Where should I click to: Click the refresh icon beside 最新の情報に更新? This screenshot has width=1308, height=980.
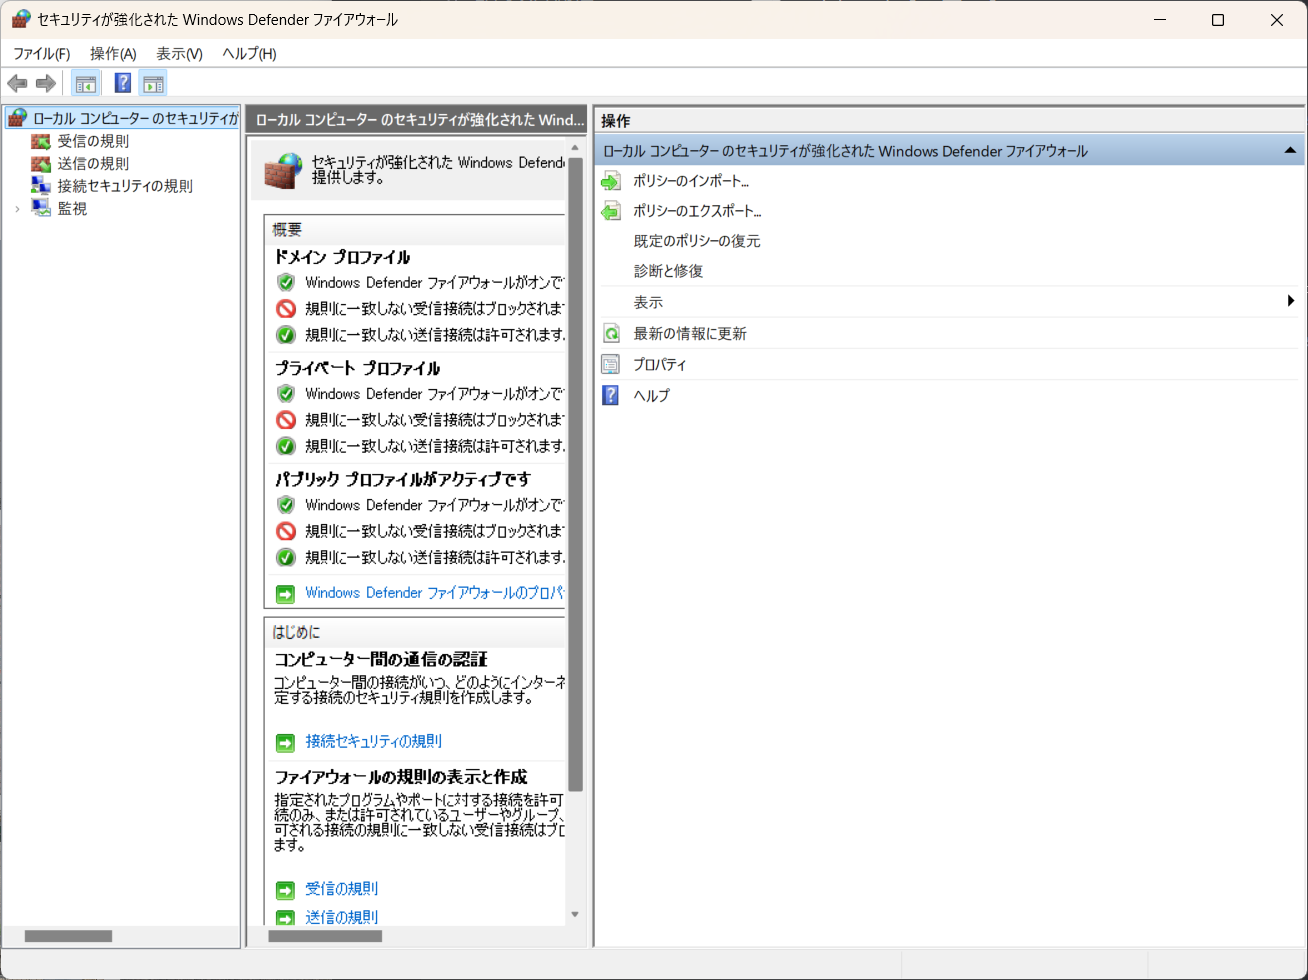(611, 333)
